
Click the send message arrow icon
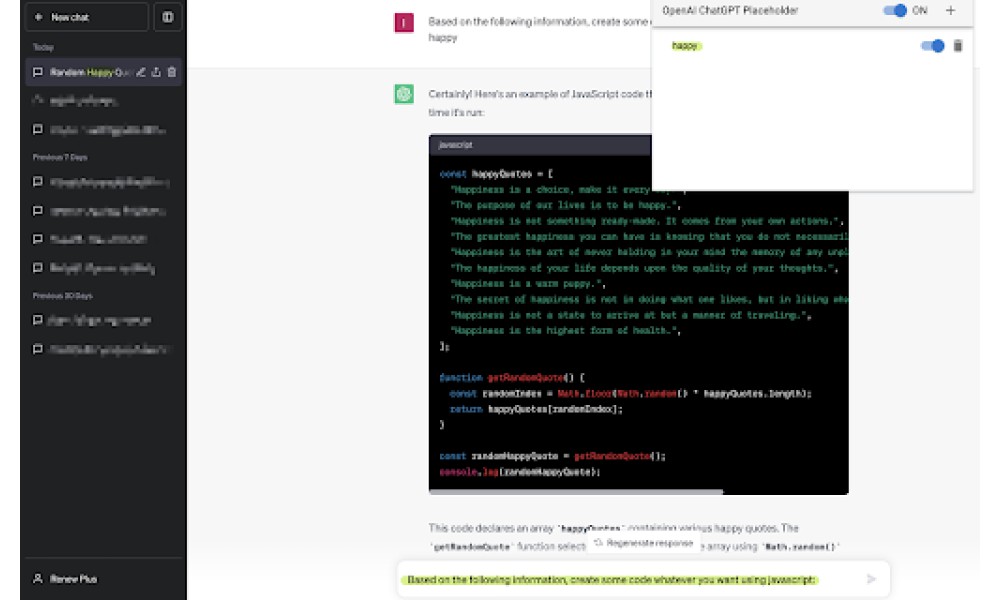click(872, 579)
